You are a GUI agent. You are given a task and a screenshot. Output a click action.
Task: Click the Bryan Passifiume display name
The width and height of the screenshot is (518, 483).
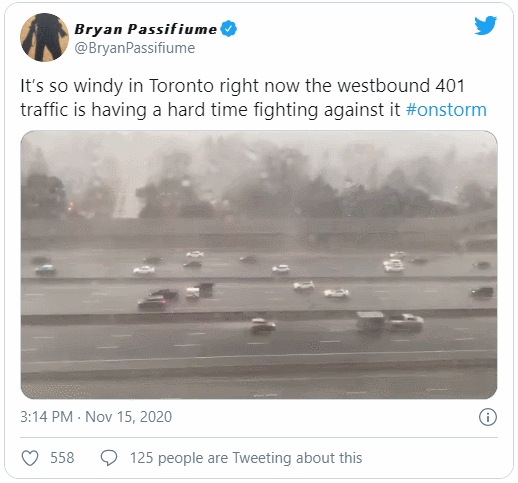click(x=146, y=29)
